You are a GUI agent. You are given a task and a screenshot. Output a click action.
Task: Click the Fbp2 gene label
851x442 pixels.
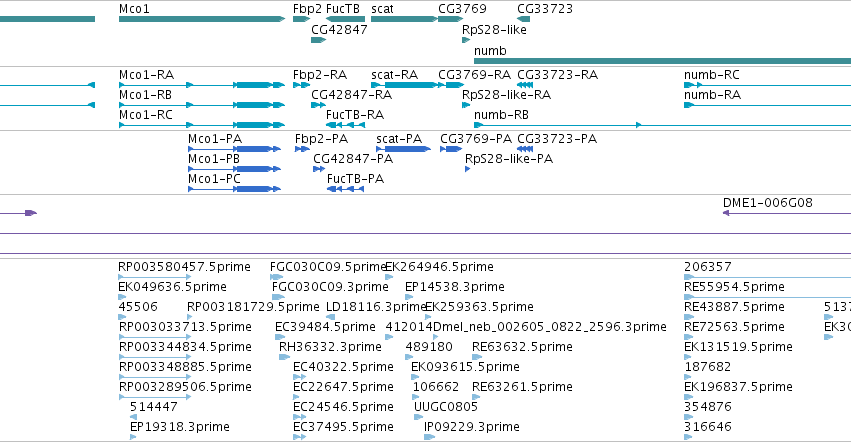pyautogui.click(x=307, y=9)
